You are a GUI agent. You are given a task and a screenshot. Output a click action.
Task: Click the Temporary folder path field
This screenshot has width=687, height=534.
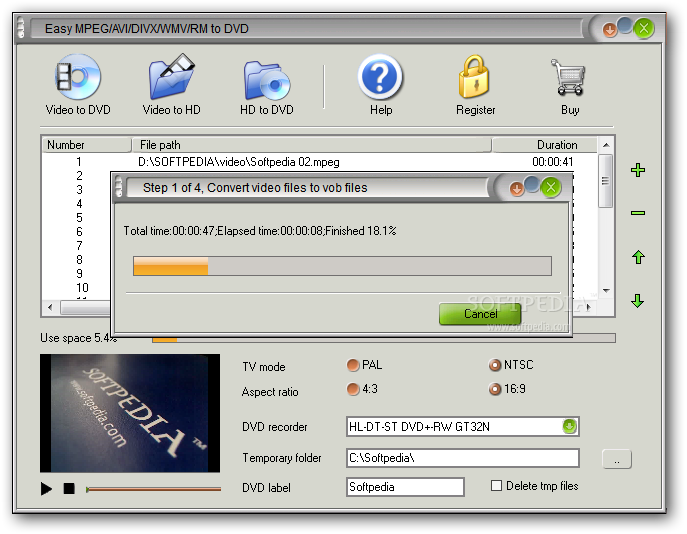click(x=463, y=458)
